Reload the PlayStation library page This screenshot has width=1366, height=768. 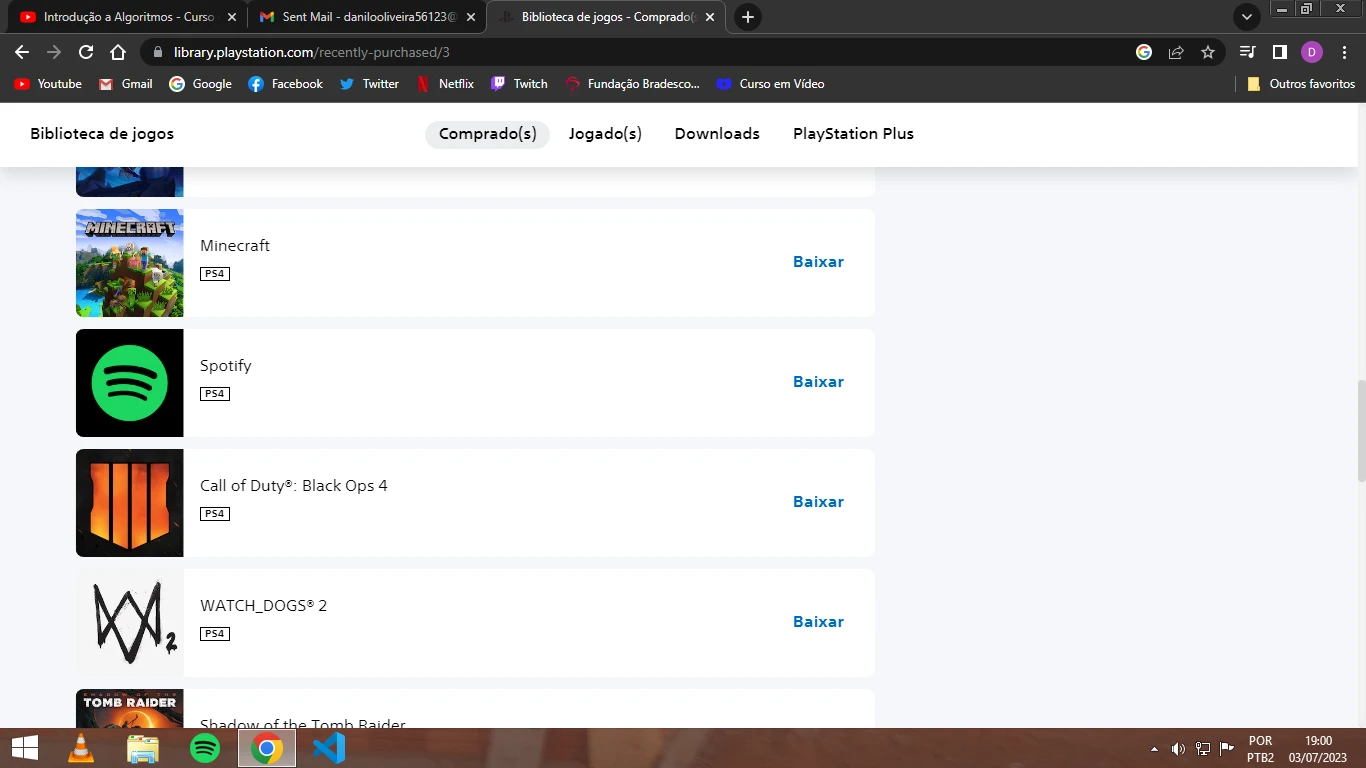(x=86, y=52)
